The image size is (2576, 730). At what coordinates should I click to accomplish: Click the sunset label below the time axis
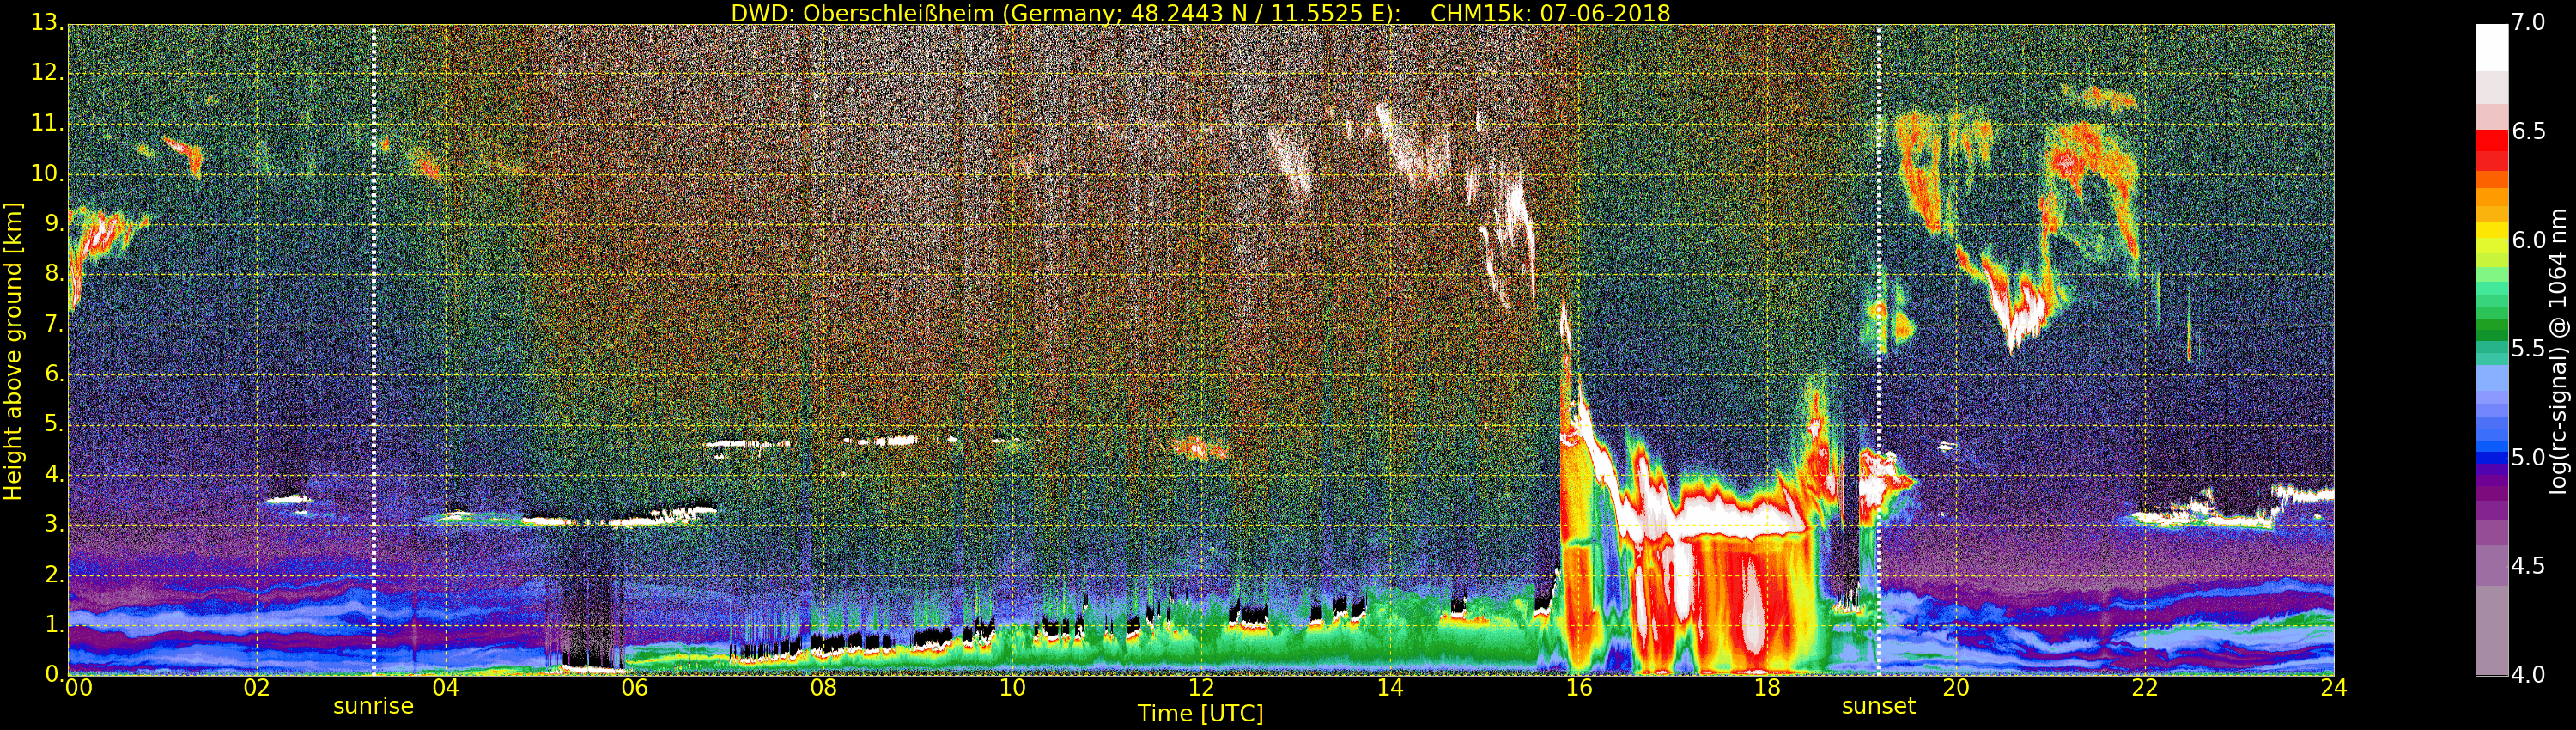coord(1878,706)
